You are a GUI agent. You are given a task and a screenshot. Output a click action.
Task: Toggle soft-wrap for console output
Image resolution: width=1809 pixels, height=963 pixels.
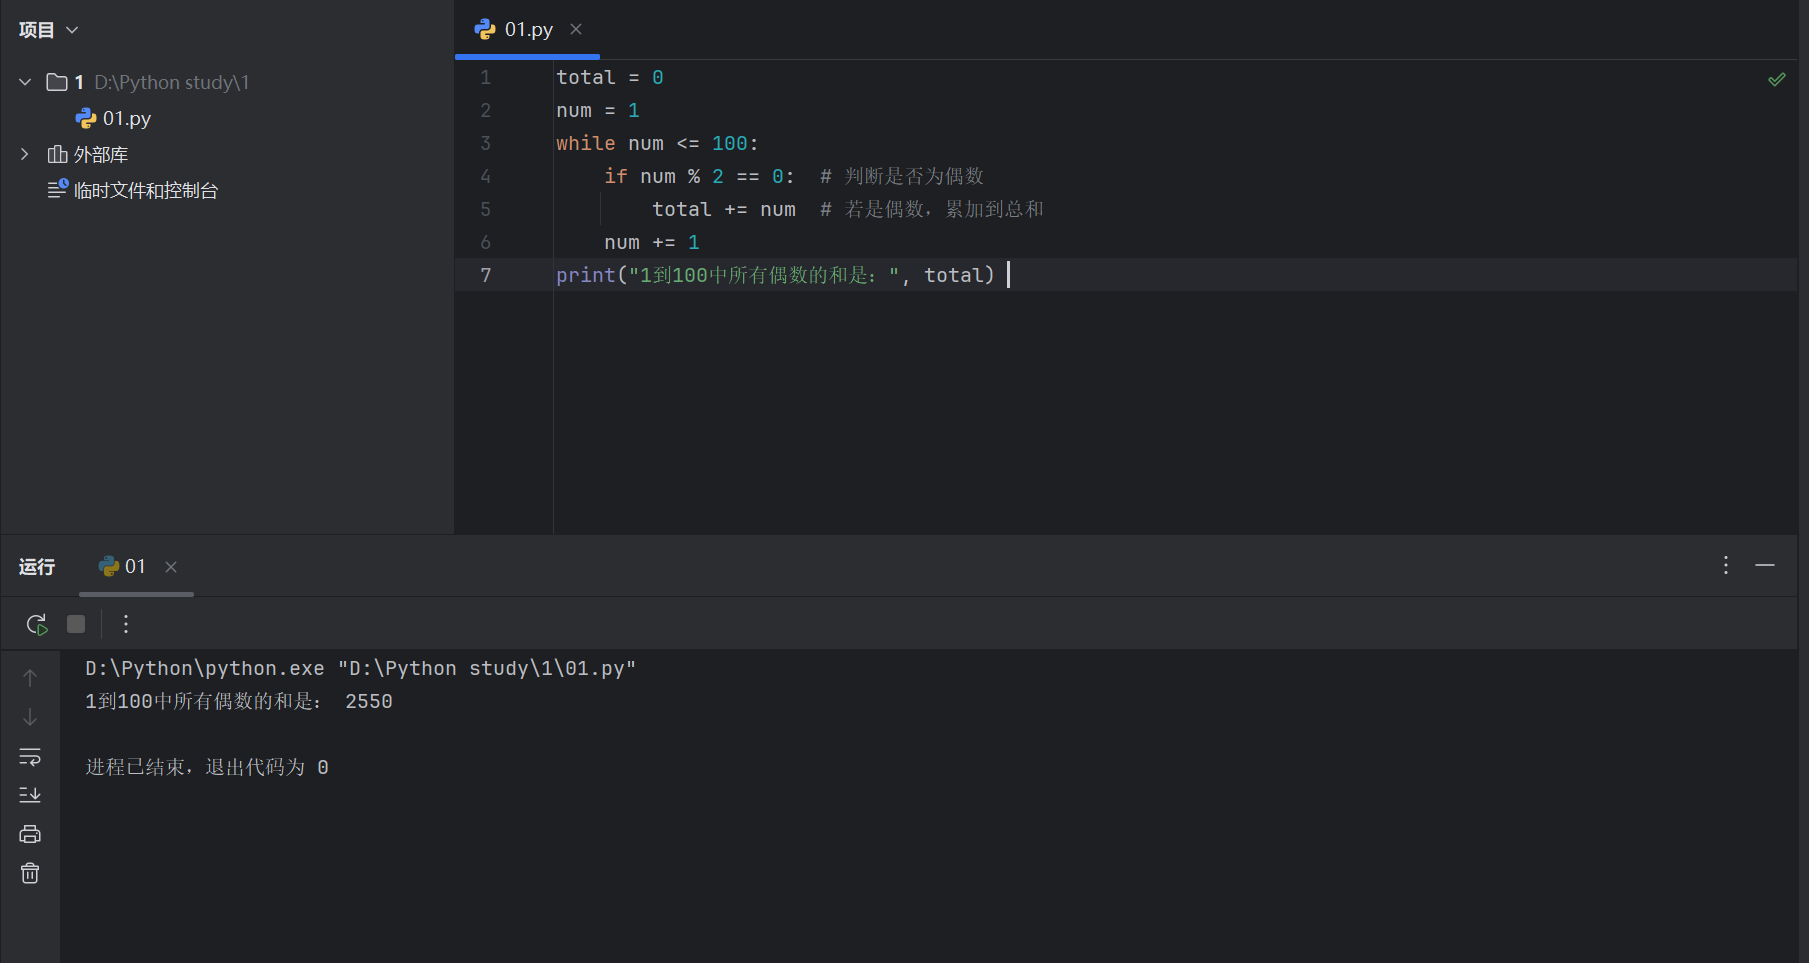(30, 756)
